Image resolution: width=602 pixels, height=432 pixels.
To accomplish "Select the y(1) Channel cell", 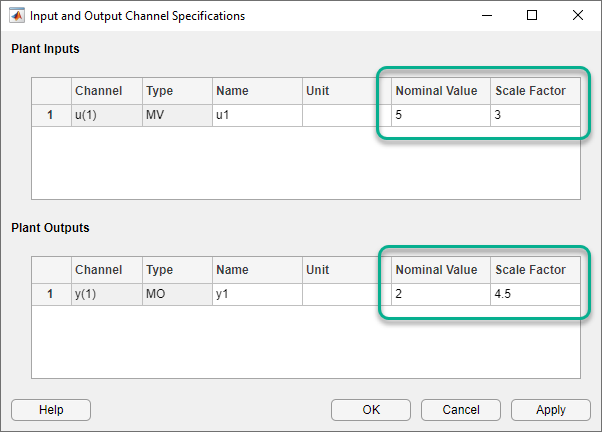I will coord(106,294).
